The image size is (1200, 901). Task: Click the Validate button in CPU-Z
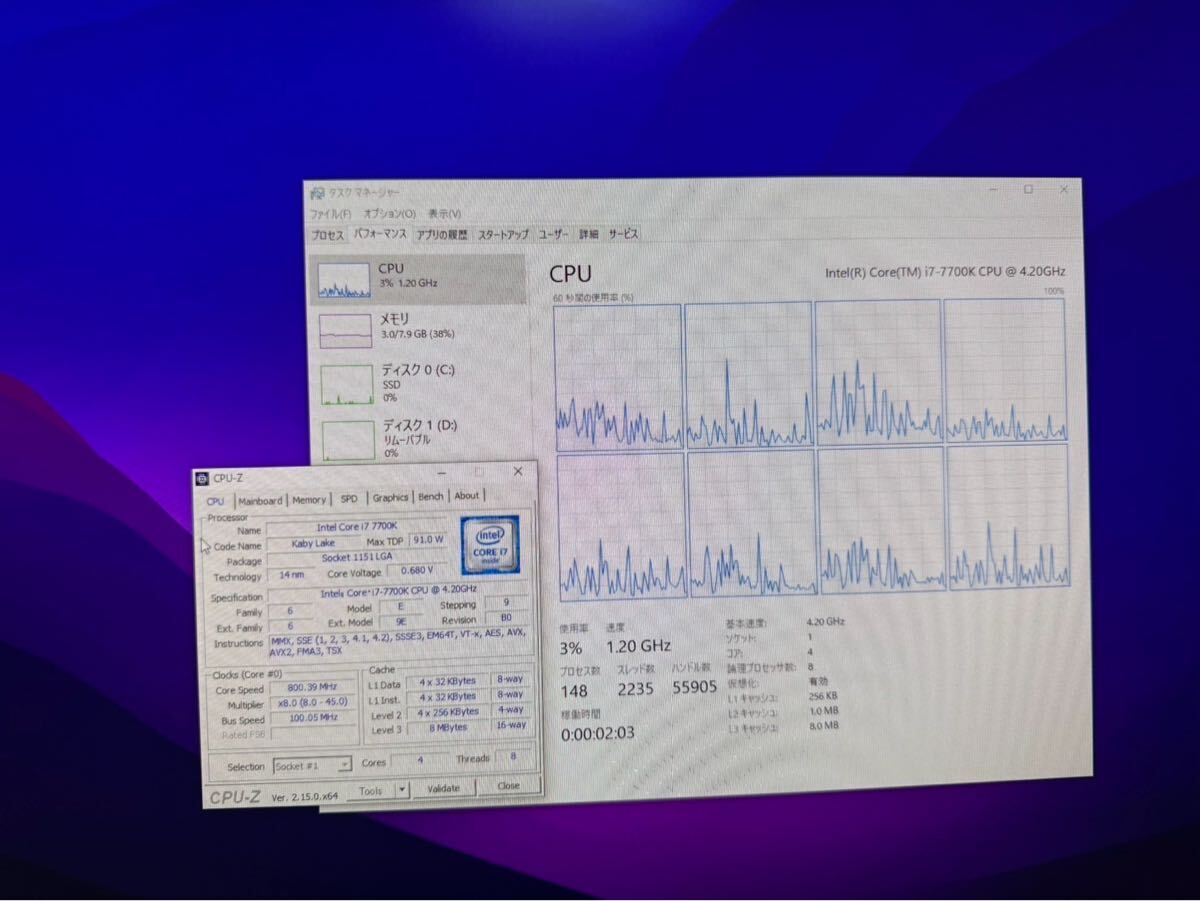pos(443,788)
